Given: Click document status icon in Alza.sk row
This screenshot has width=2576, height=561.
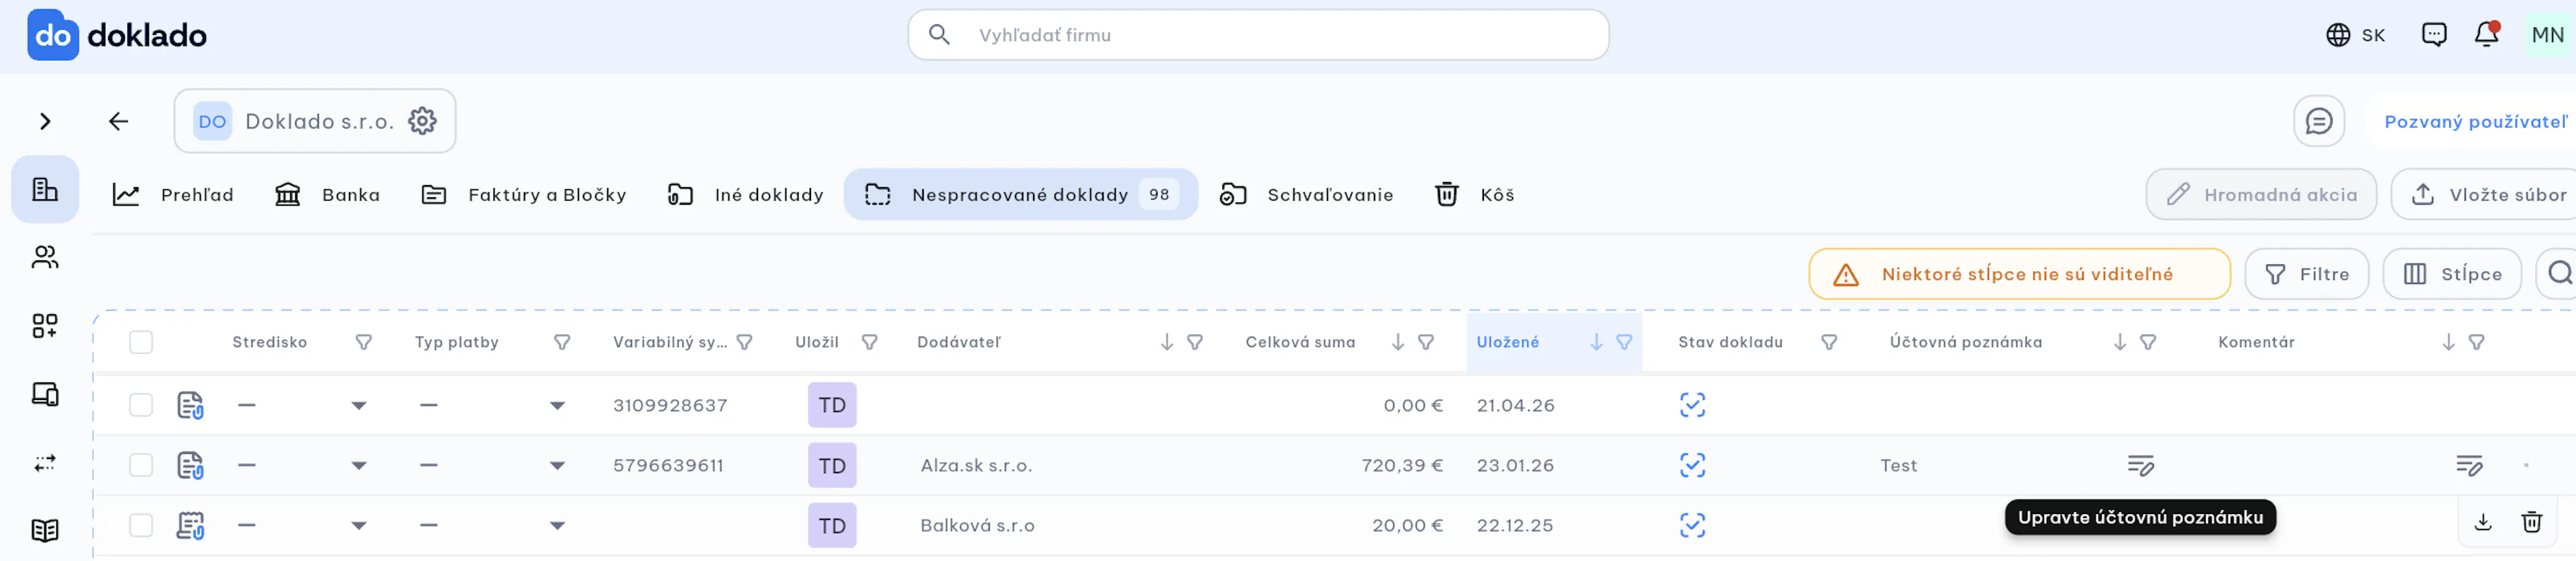Looking at the screenshot, I should pyautogui.click(x=1692, y=465).
